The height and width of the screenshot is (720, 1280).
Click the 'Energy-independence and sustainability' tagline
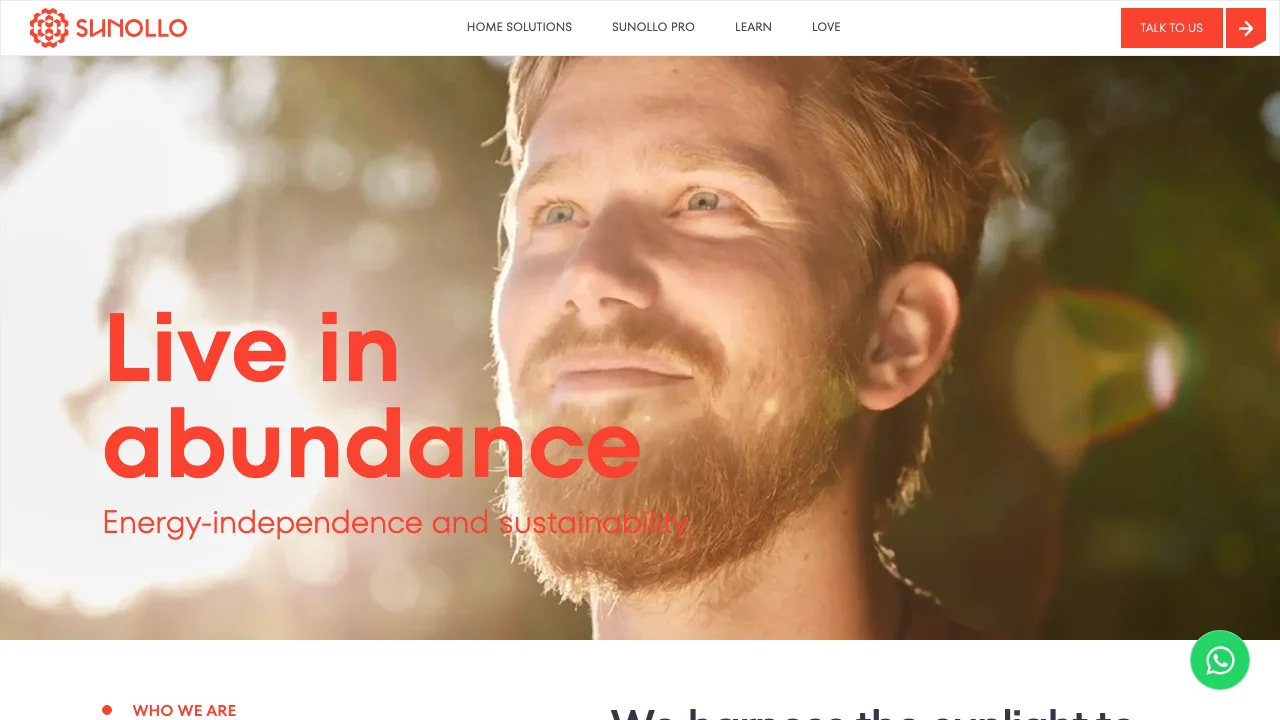396,522
